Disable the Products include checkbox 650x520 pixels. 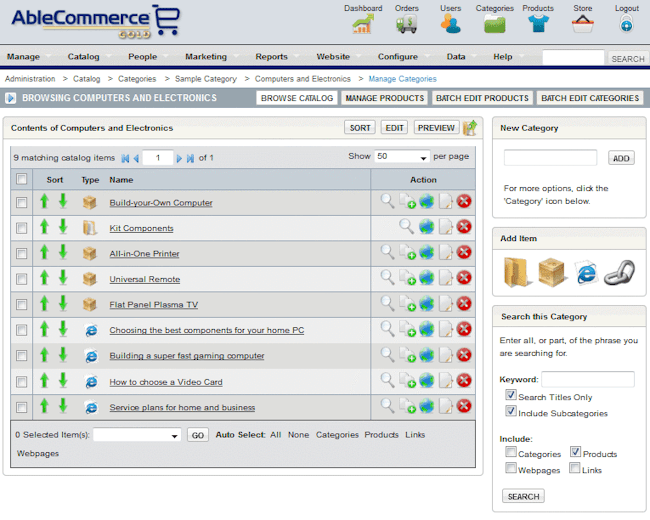[x=575, y=452]
